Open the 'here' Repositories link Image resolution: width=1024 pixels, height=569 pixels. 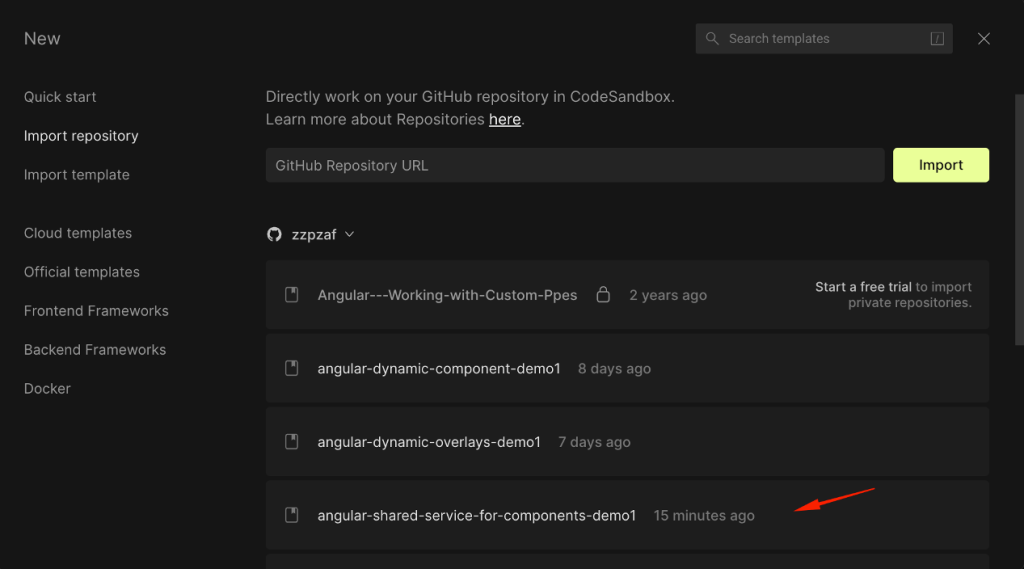[x=505, y=120]
